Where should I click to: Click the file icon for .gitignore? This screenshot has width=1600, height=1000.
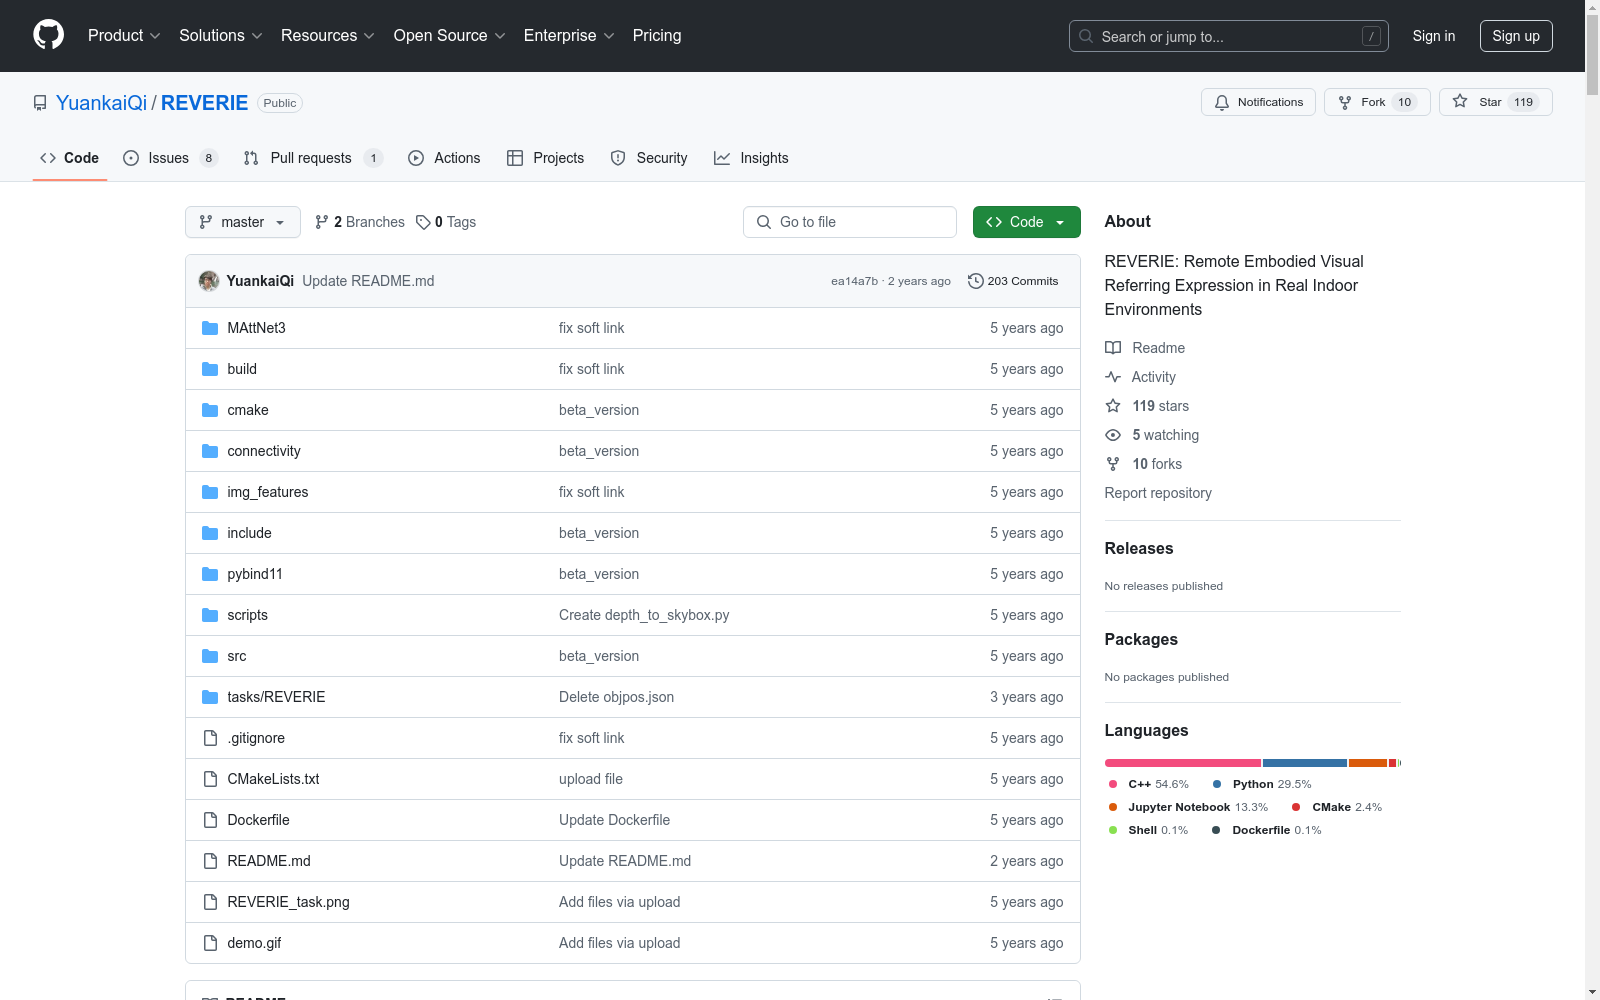click(x=210, y=738)
